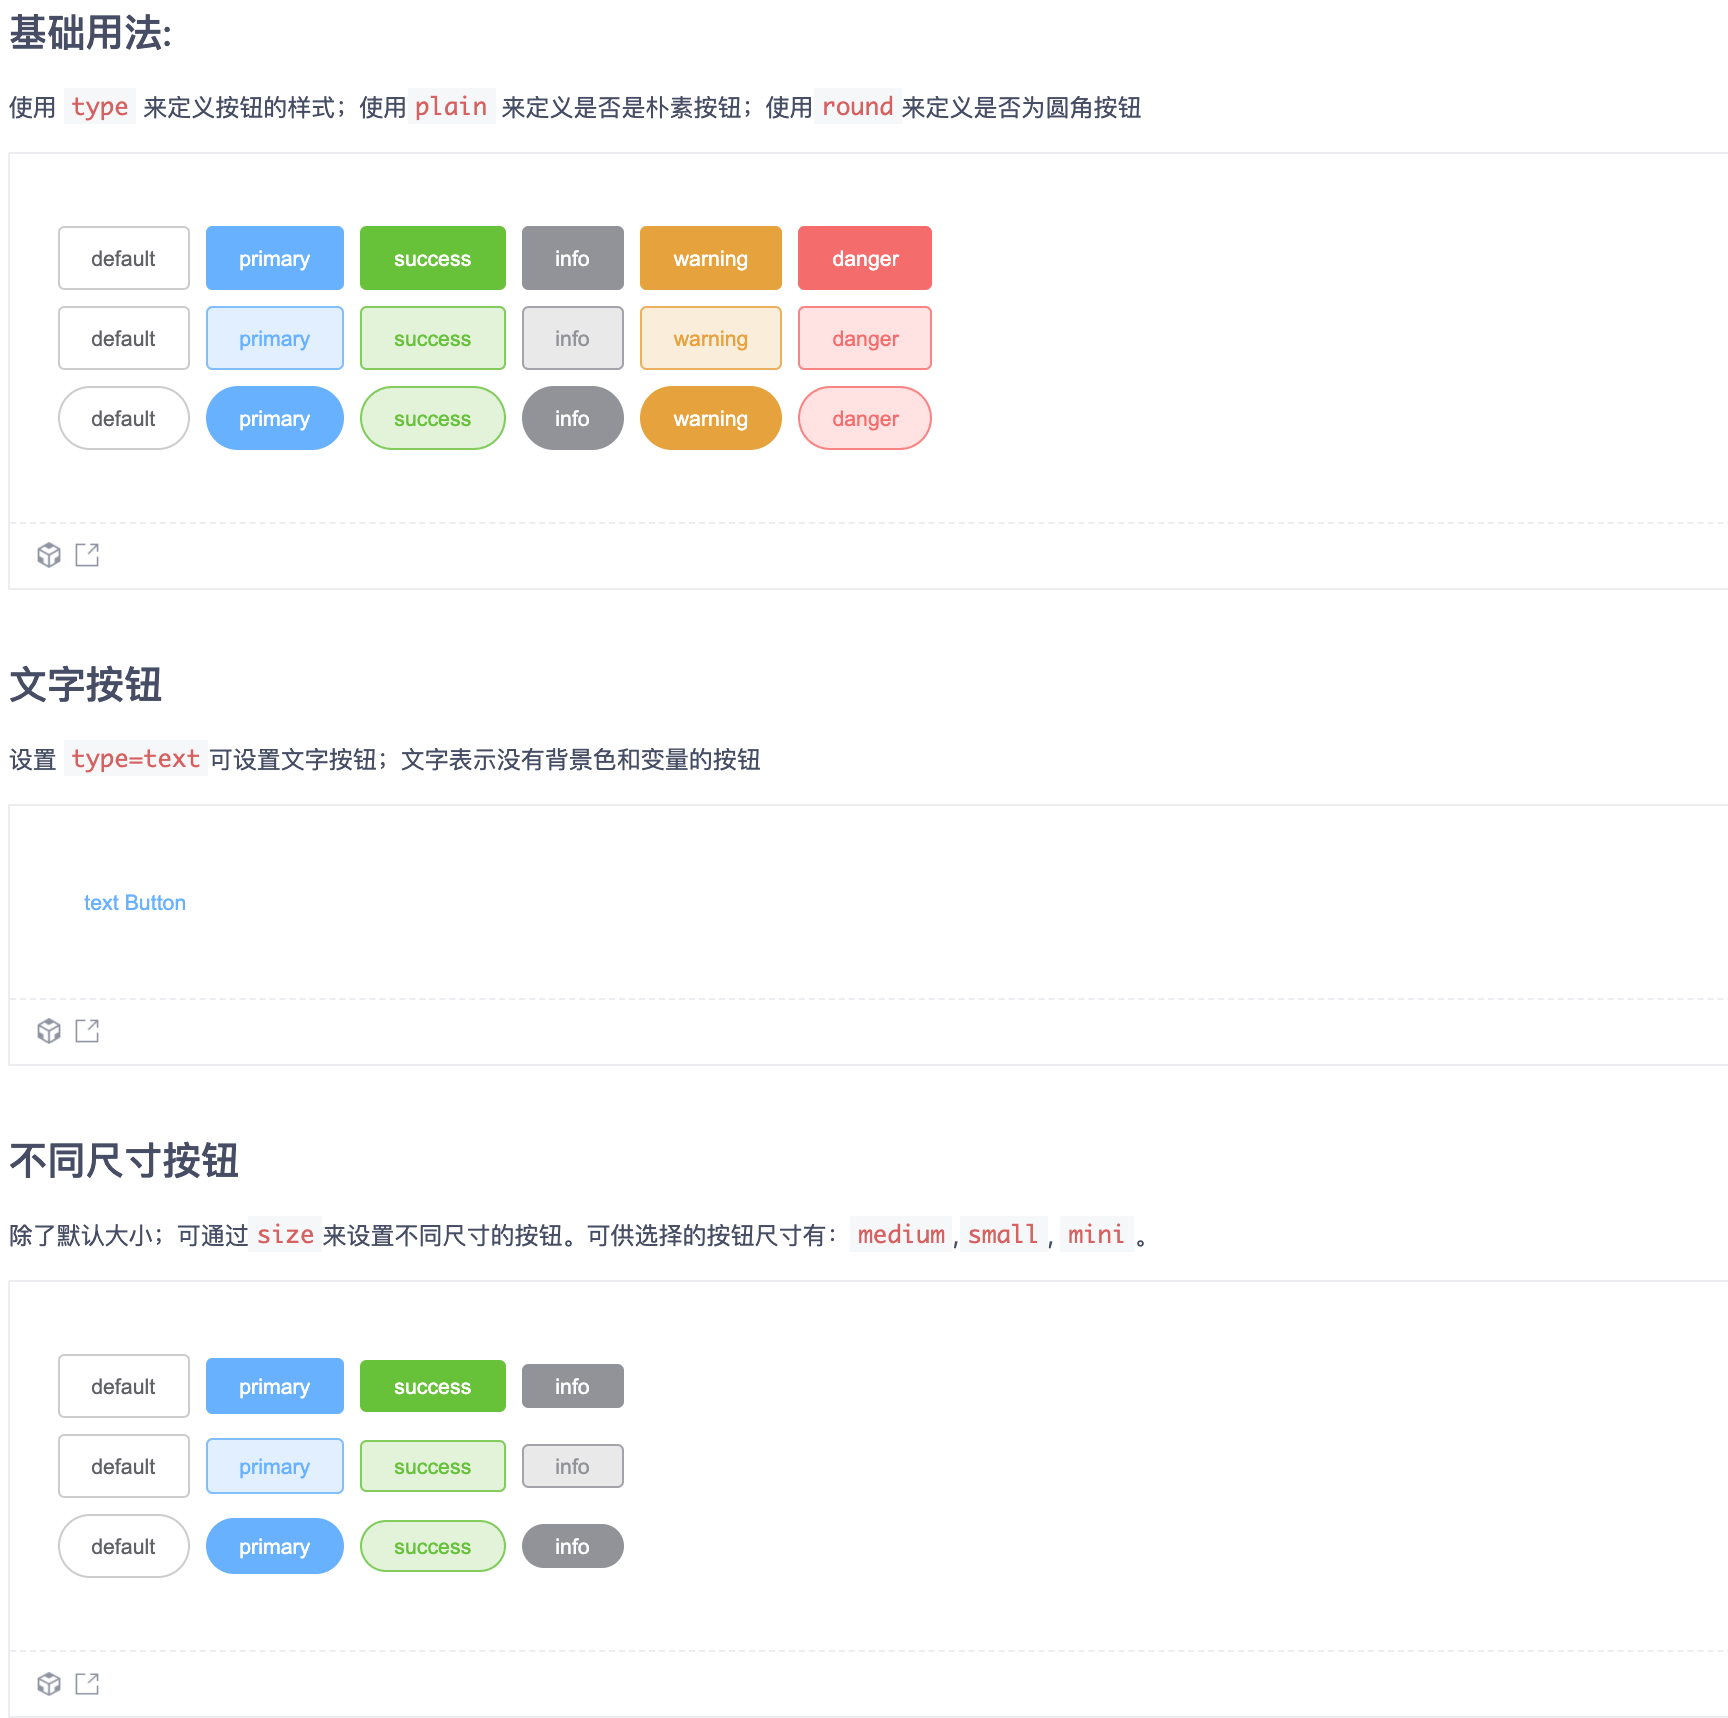The image size is (1728, 1718).
Task: Click round default button in 不同尺寸按钮 demo
Action: tap(124, 1546)
